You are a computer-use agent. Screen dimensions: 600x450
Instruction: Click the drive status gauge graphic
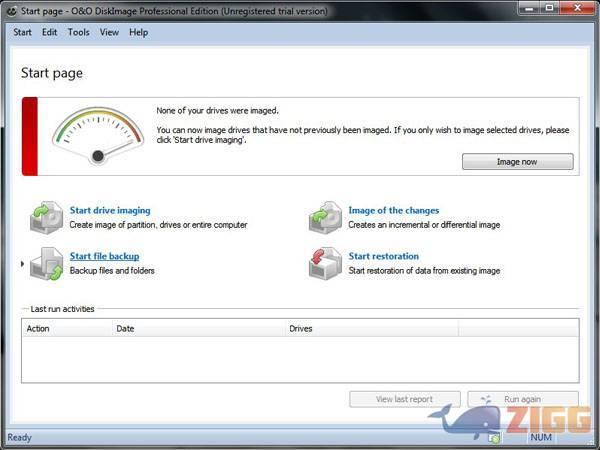(98, 136)
